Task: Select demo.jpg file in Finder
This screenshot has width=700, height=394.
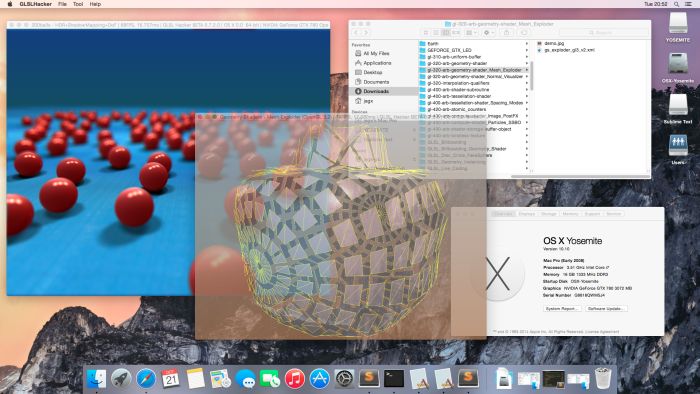Action: tap(550, 43)
